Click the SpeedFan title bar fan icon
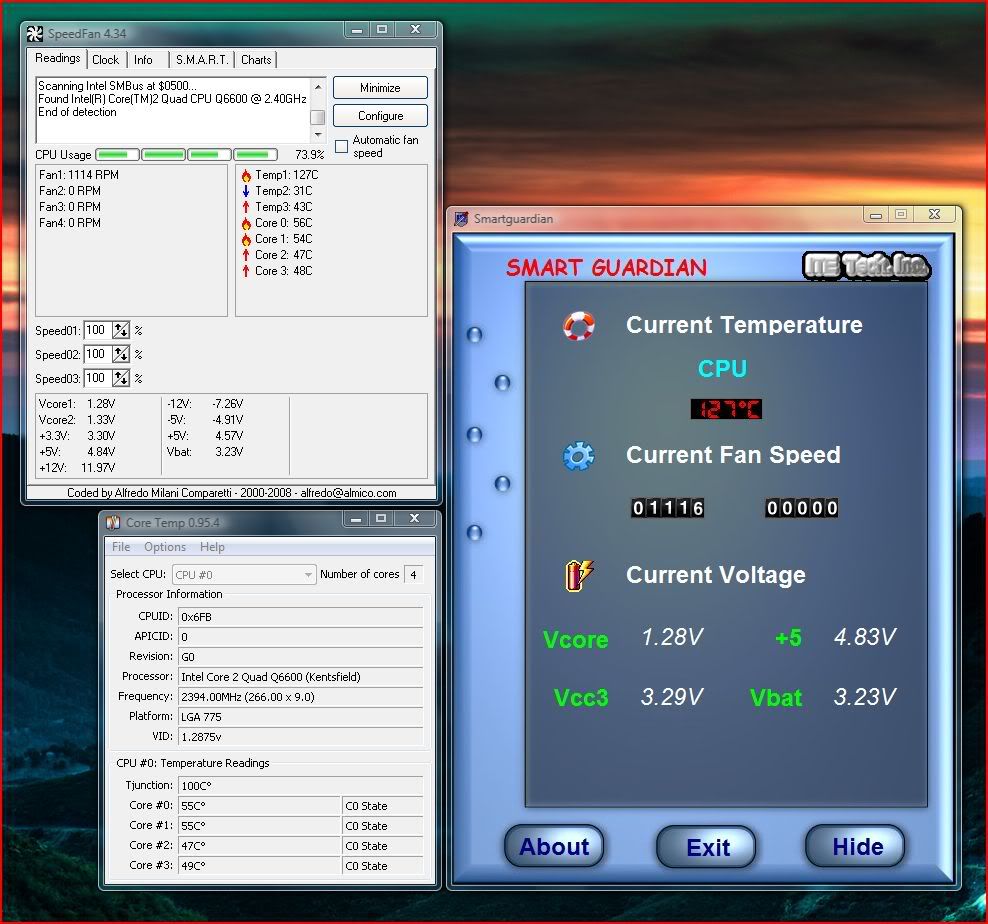Image resolution: width=988 pixels, height=924 pixels. pos(35,33)
